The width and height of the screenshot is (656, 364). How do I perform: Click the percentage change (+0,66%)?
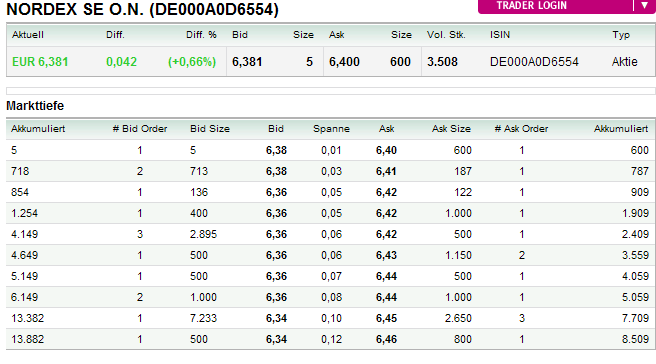(x=192, y=62)
